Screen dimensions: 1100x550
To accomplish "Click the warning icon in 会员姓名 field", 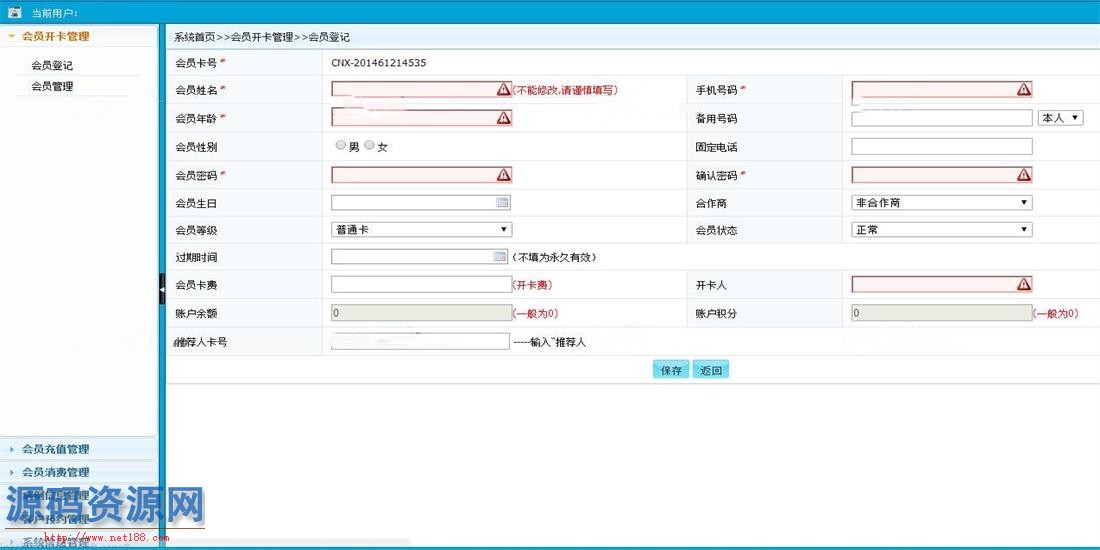I will tap(503, 89).
